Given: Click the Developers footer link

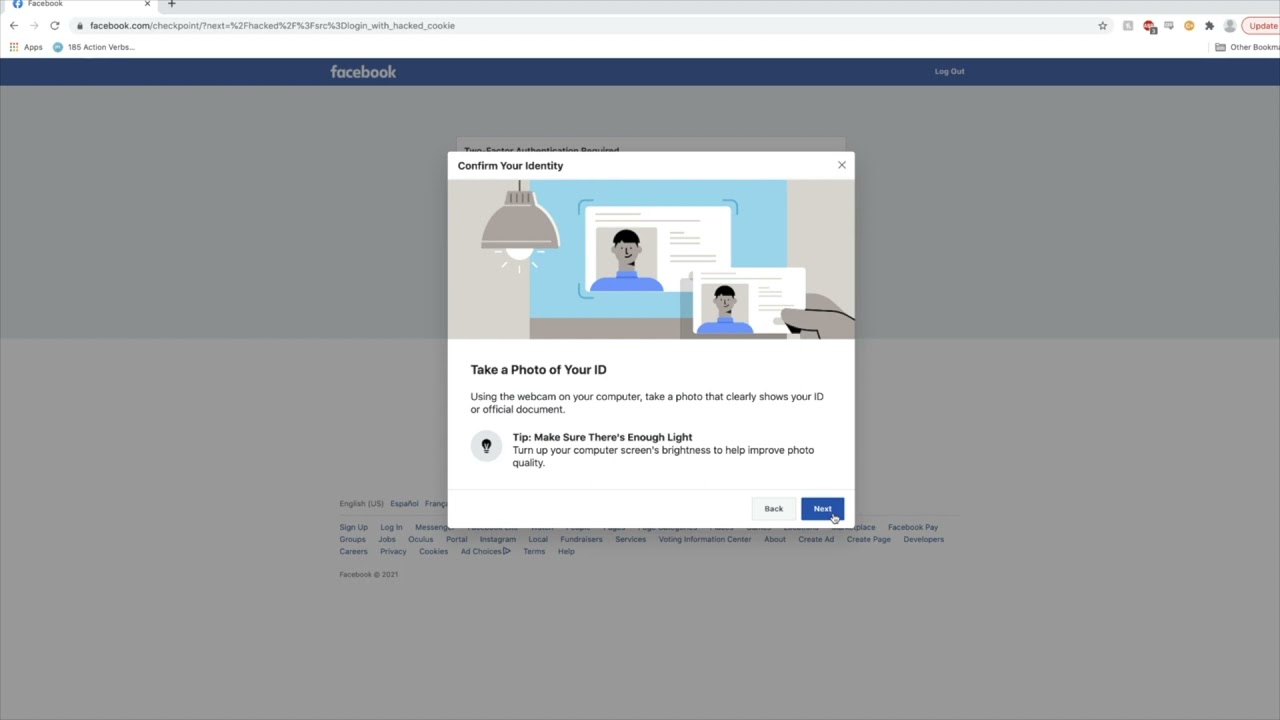Looking at the screenshot, I should click(x=923, y=539).
